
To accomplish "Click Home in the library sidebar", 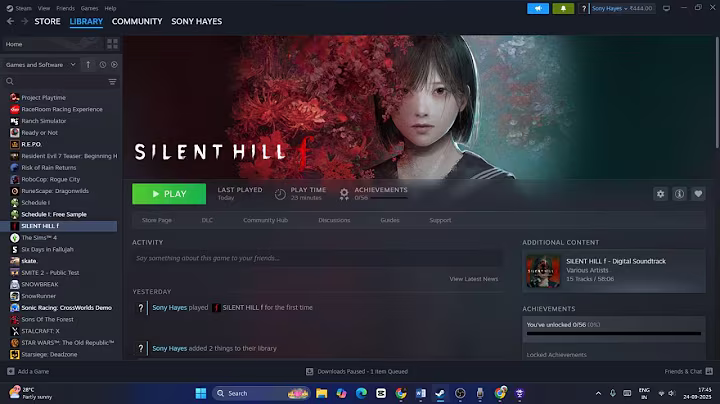I will tap(14, 44).
